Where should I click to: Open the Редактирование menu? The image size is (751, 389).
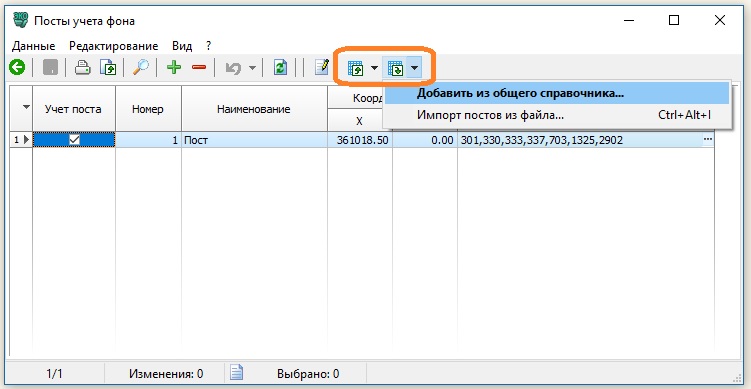click(x=114, y=46)
